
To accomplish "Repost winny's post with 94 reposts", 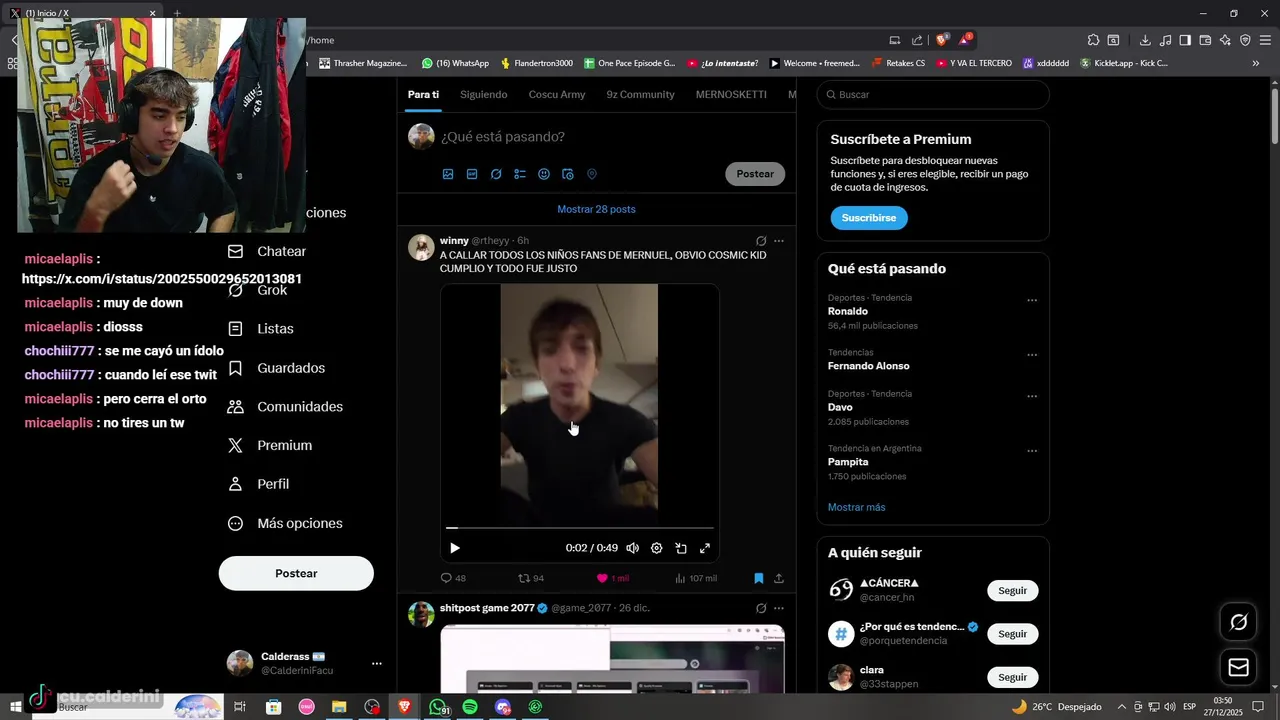I will pyautogui.click(x=530, y=578).
